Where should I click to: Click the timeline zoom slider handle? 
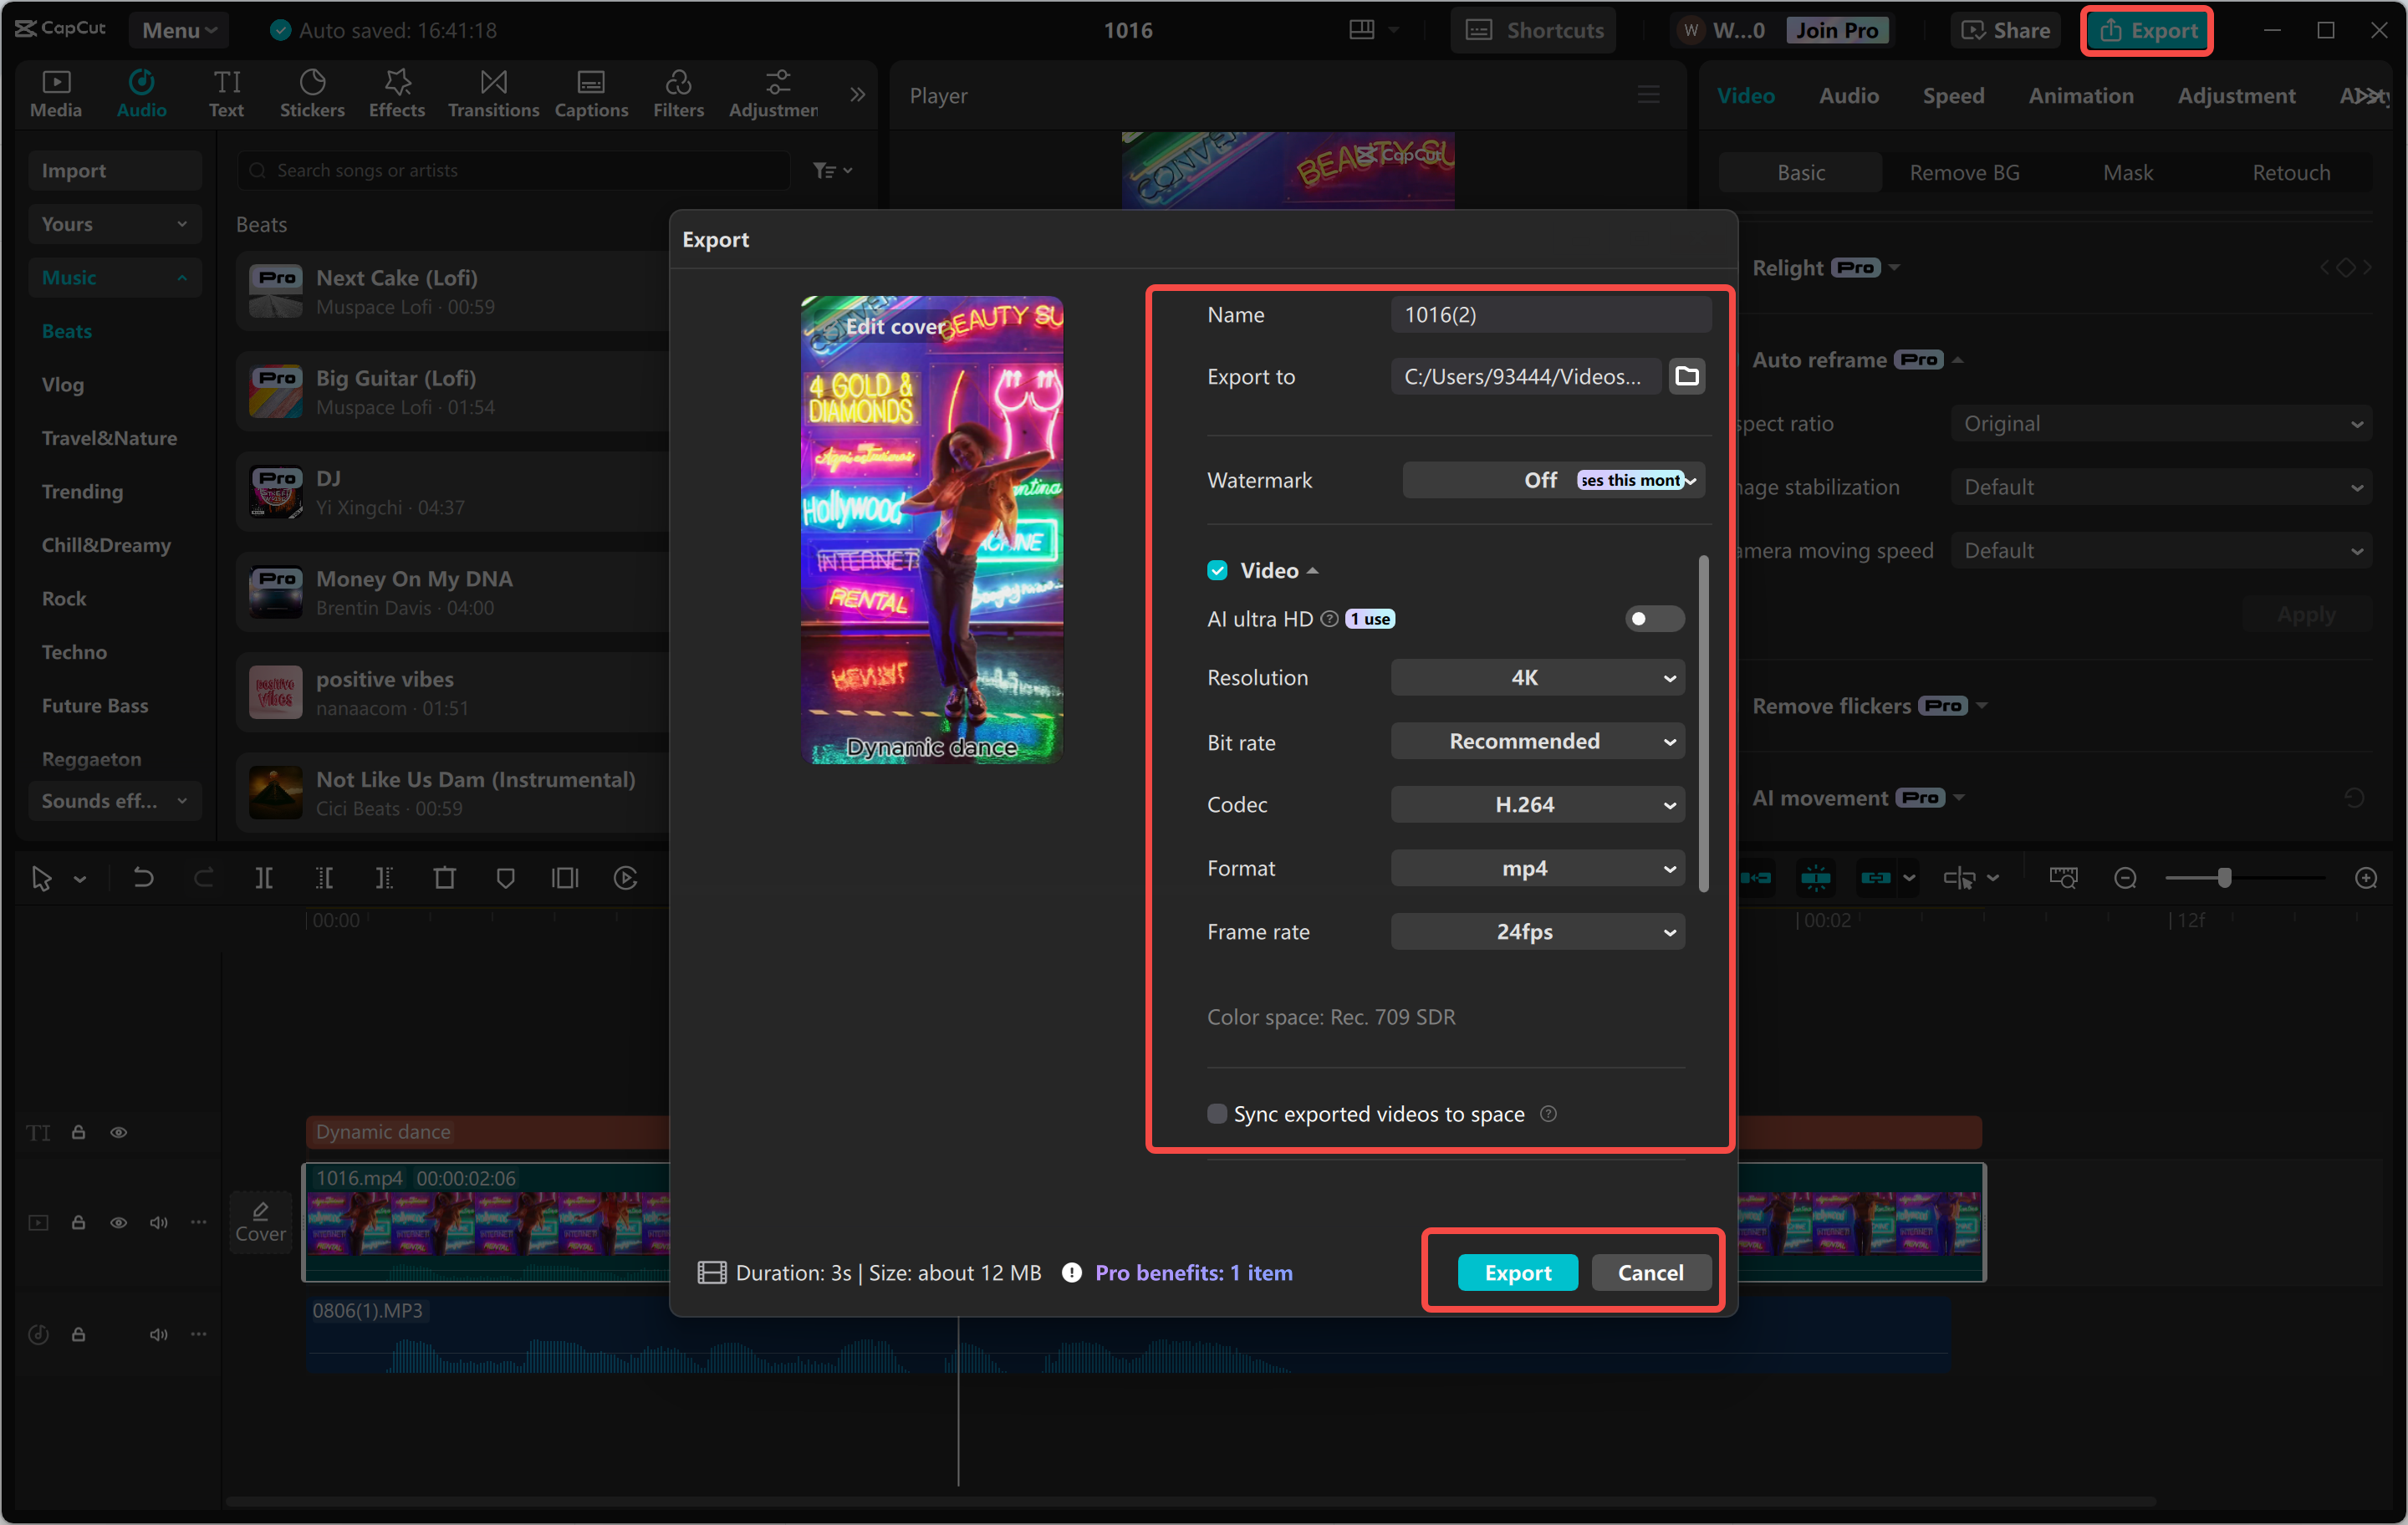click(x=2224, y=878)
